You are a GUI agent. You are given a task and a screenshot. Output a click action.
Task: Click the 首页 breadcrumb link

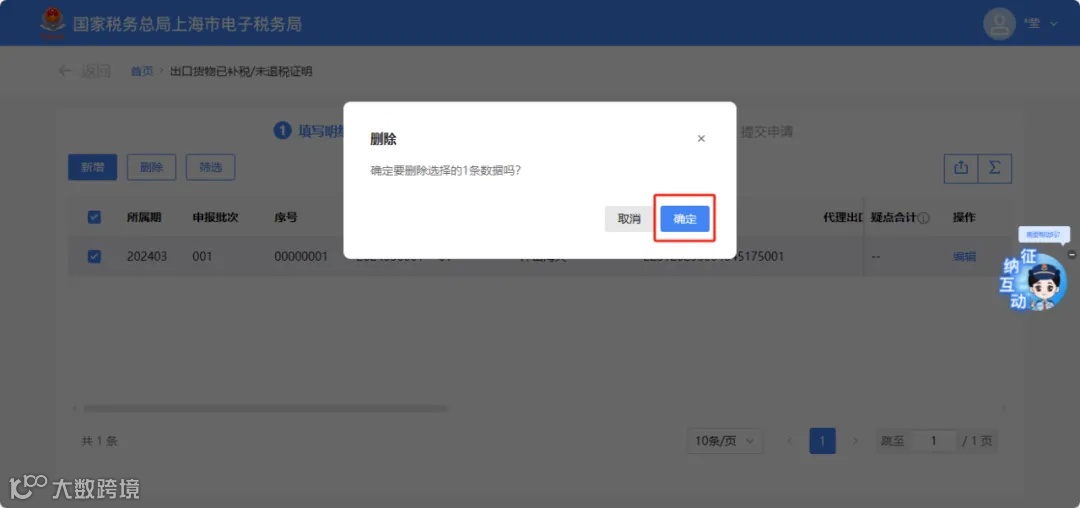coord(142,71)
